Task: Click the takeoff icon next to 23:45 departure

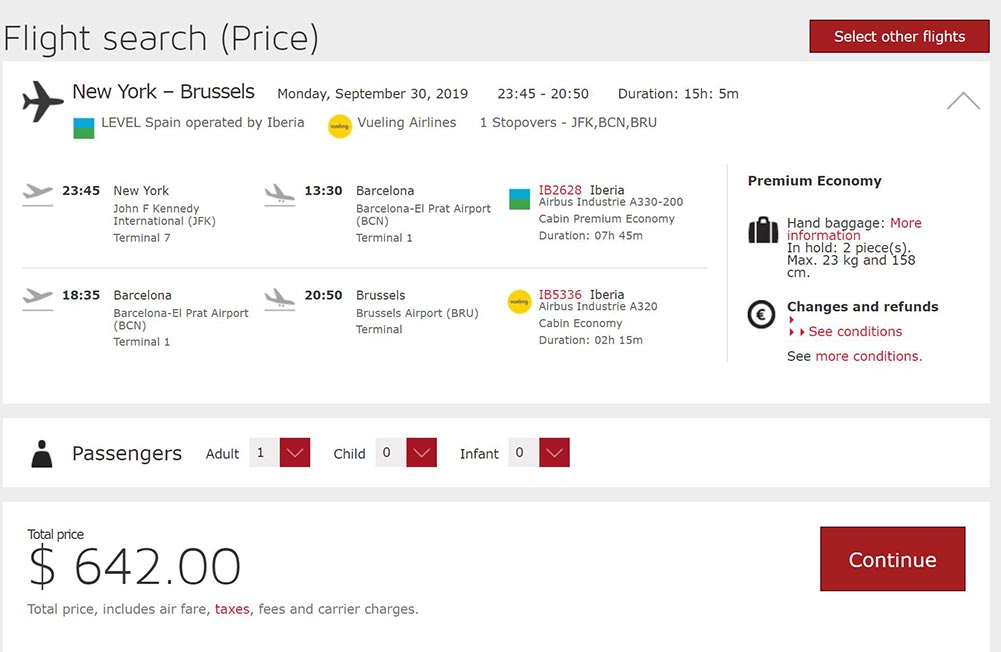Action: tap(38, 194)
